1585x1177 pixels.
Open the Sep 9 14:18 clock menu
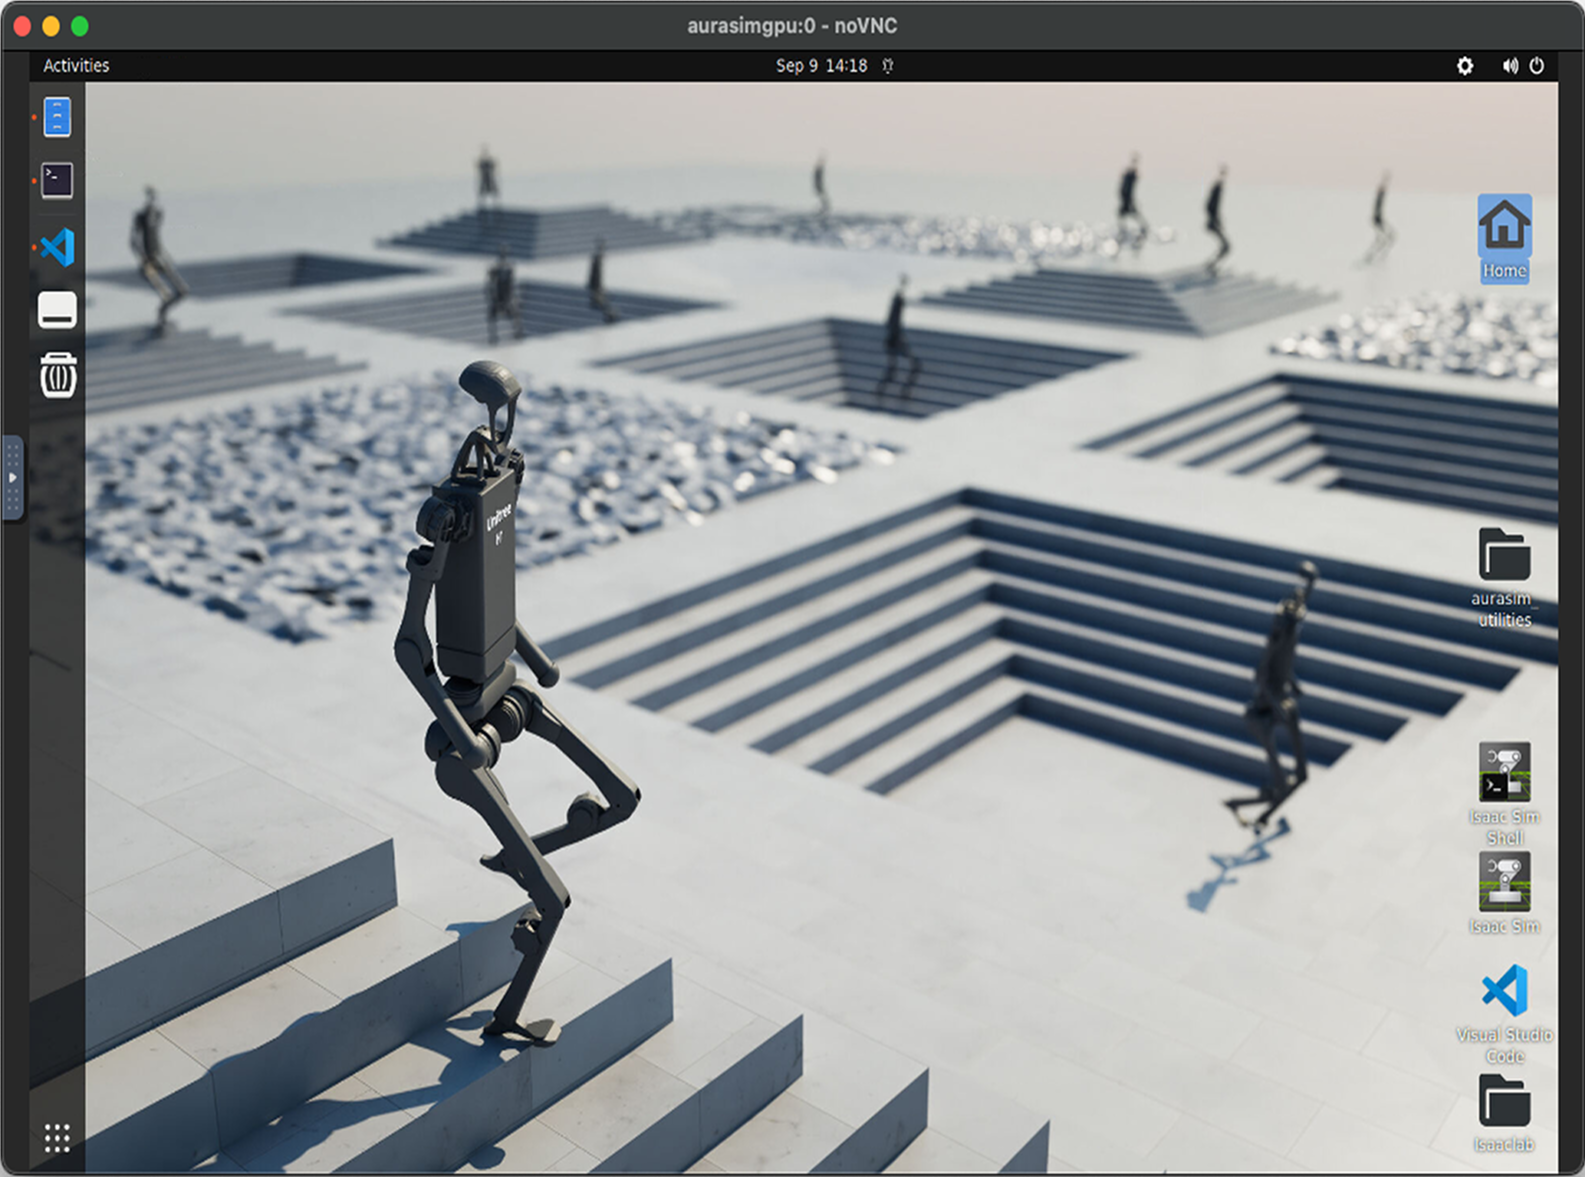pos(822,66)
